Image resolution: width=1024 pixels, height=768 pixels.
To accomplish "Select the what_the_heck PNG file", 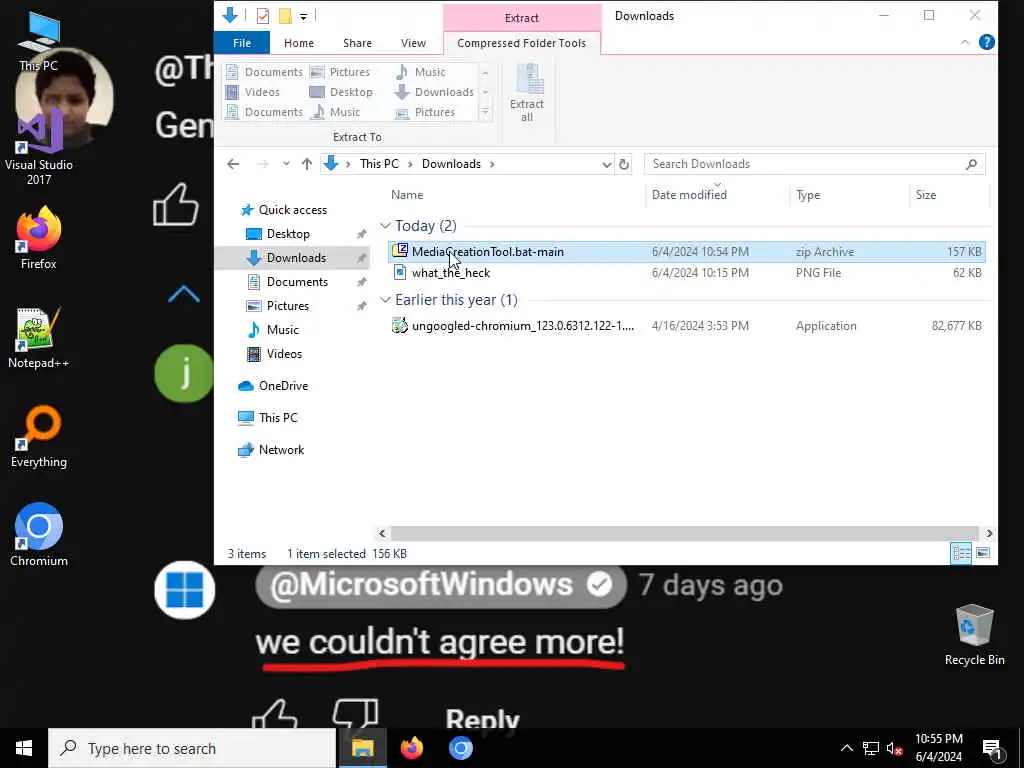I will click(x=686, y=273).
